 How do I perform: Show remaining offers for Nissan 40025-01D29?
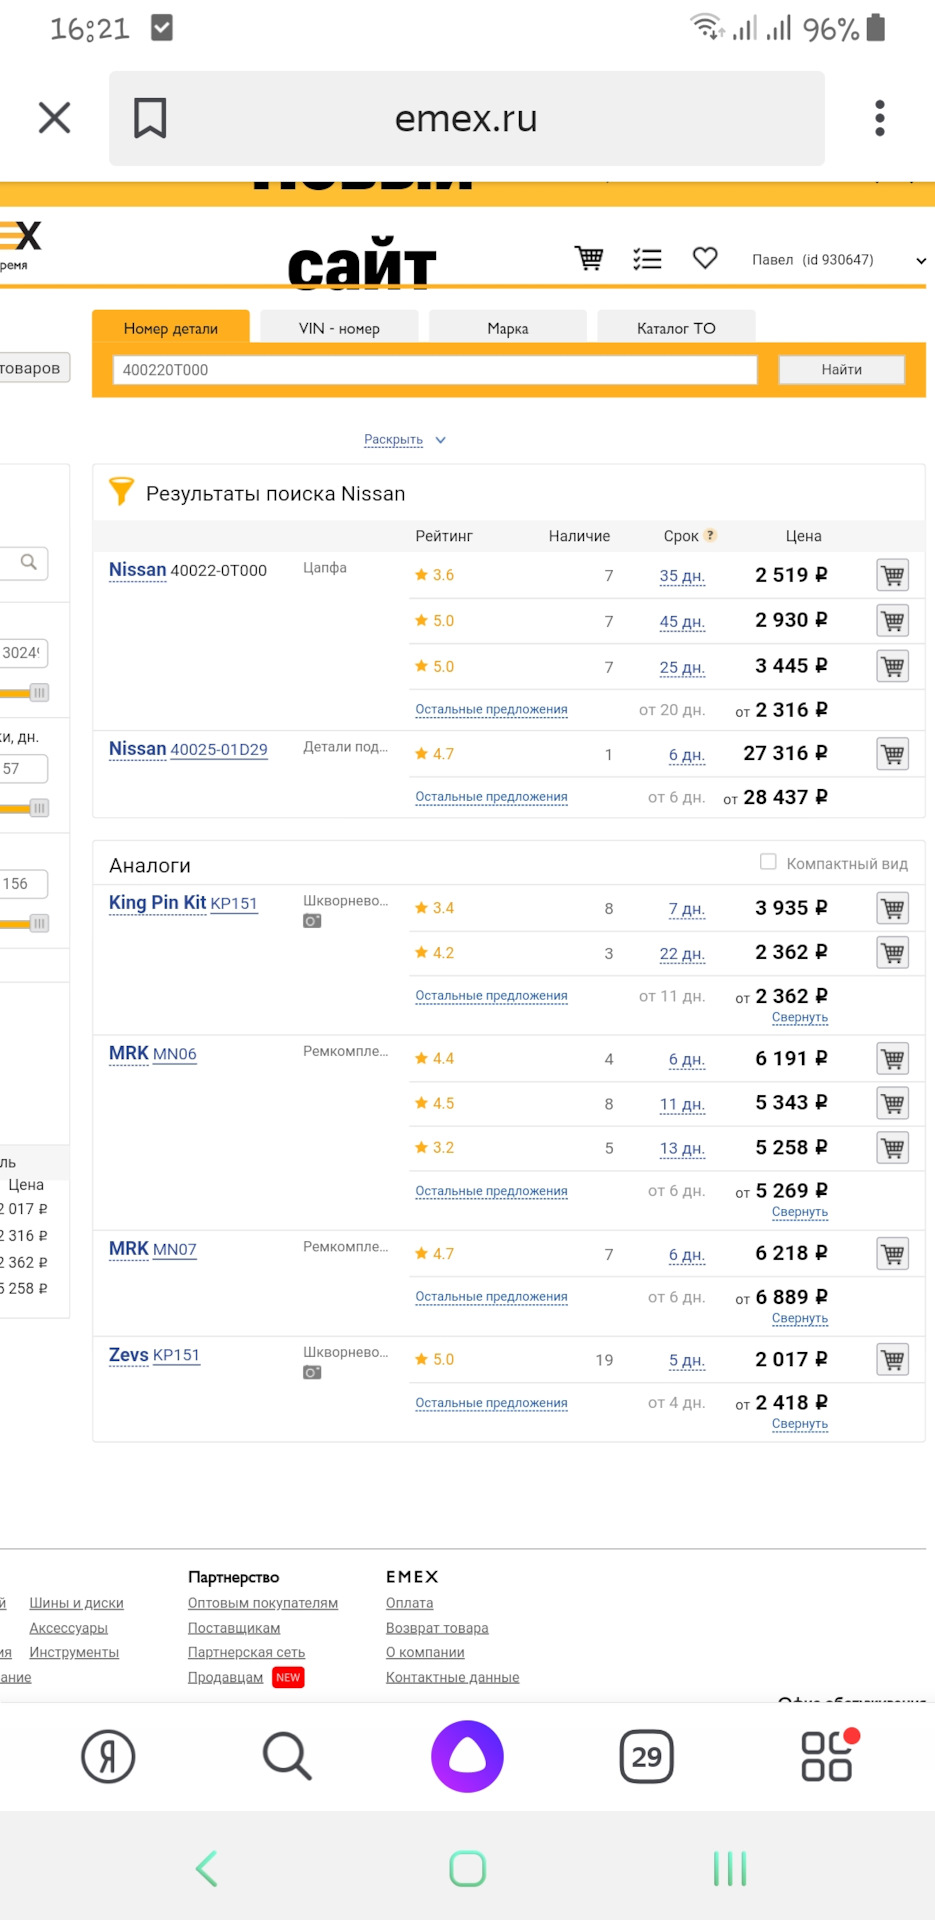pyautogui.click(x=491, y=797)
